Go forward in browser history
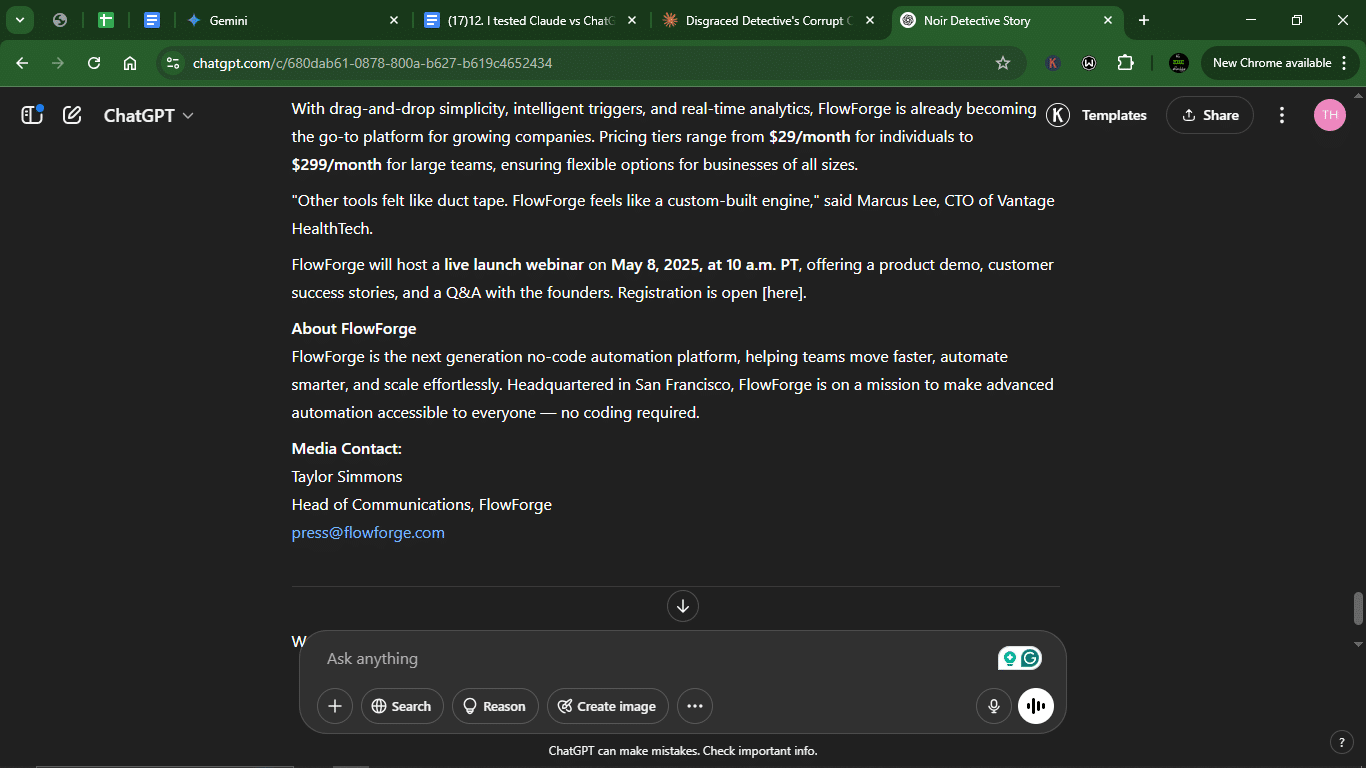Image resolution: width=1366 pixels, height=768 pixels. tap(58, 63)
